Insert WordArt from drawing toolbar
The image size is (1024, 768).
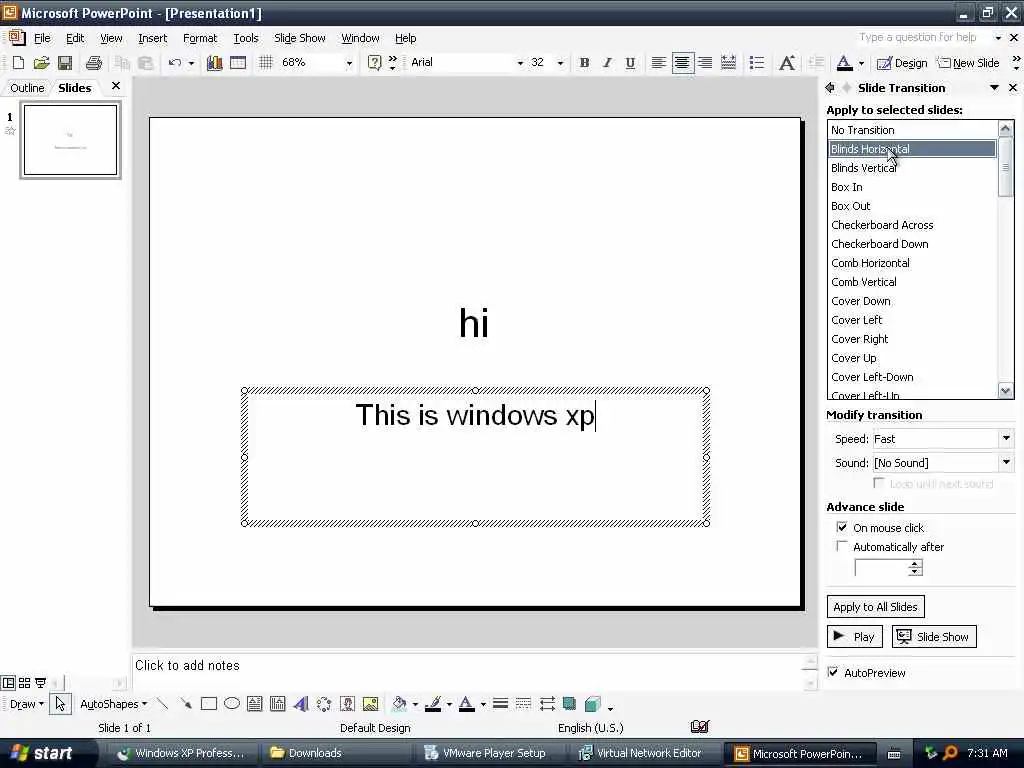[x=300, y=703]
